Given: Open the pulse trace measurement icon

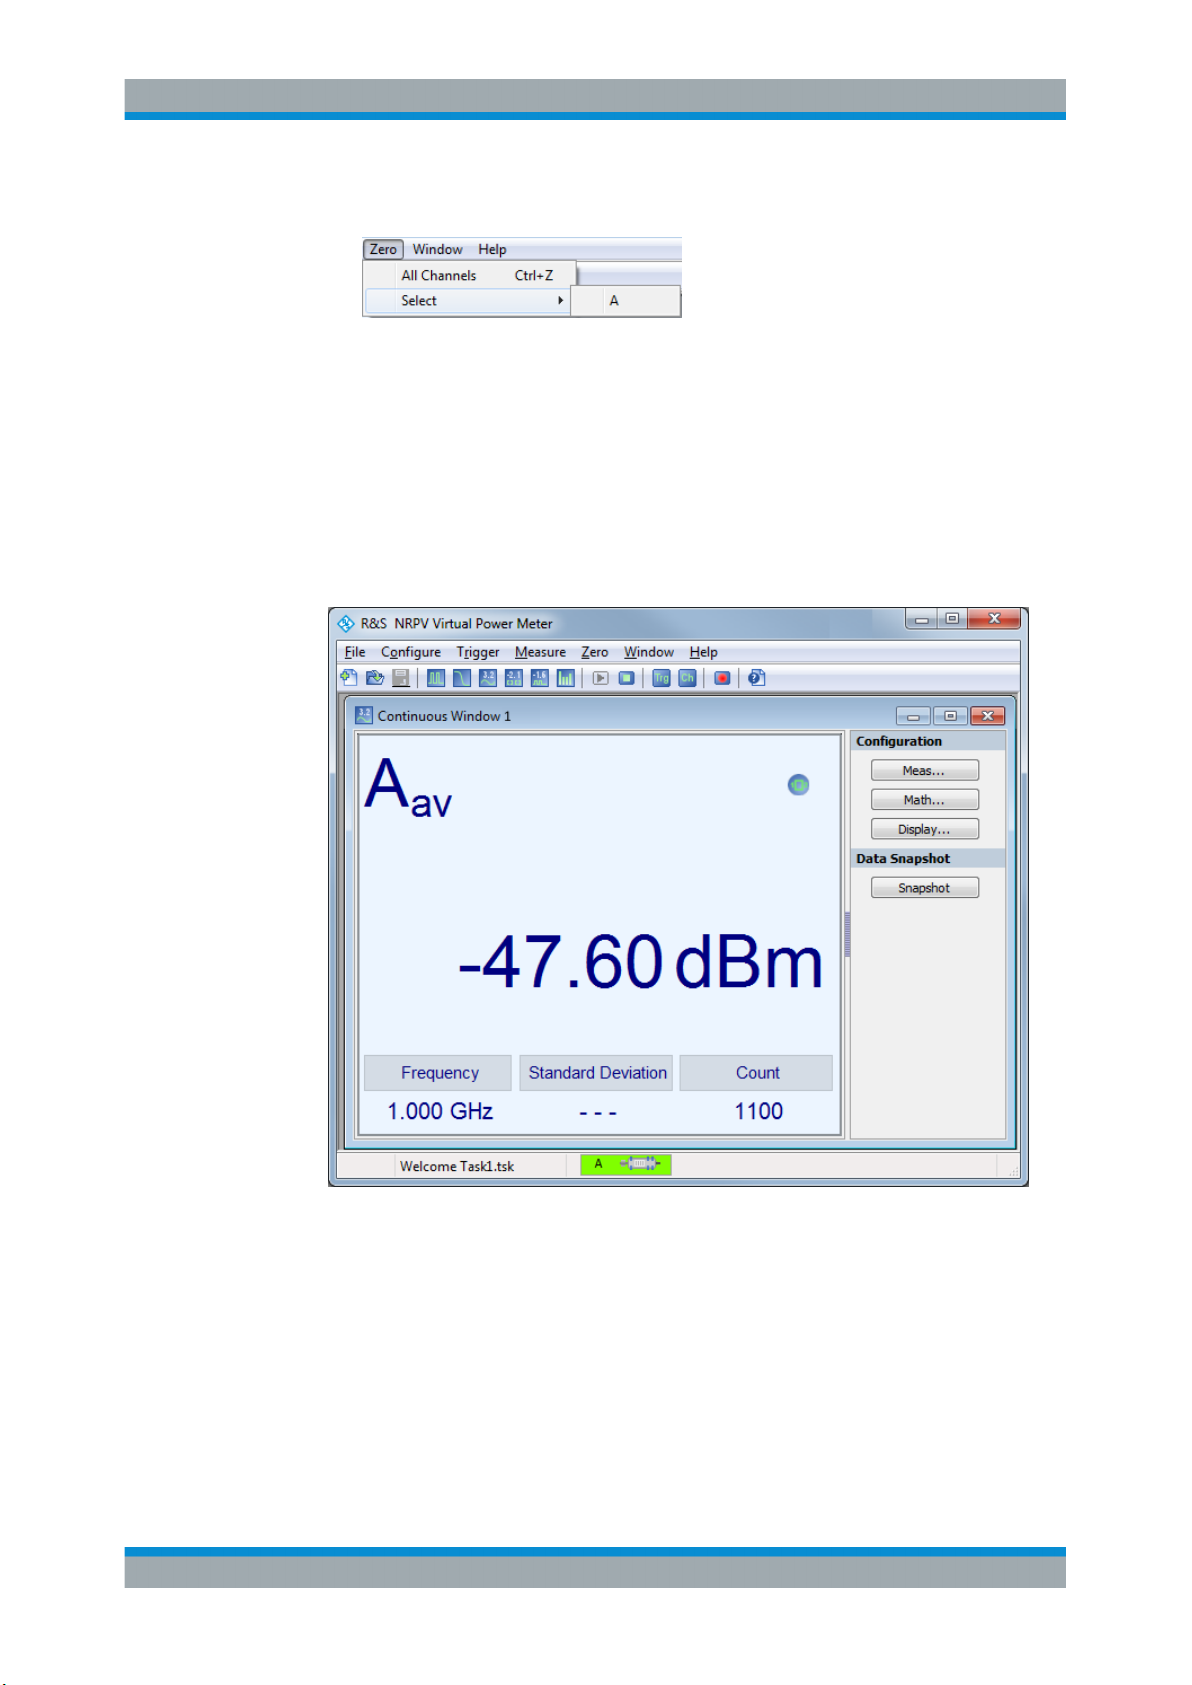Looking at the screenshot, I should click(x=436, y=678).
